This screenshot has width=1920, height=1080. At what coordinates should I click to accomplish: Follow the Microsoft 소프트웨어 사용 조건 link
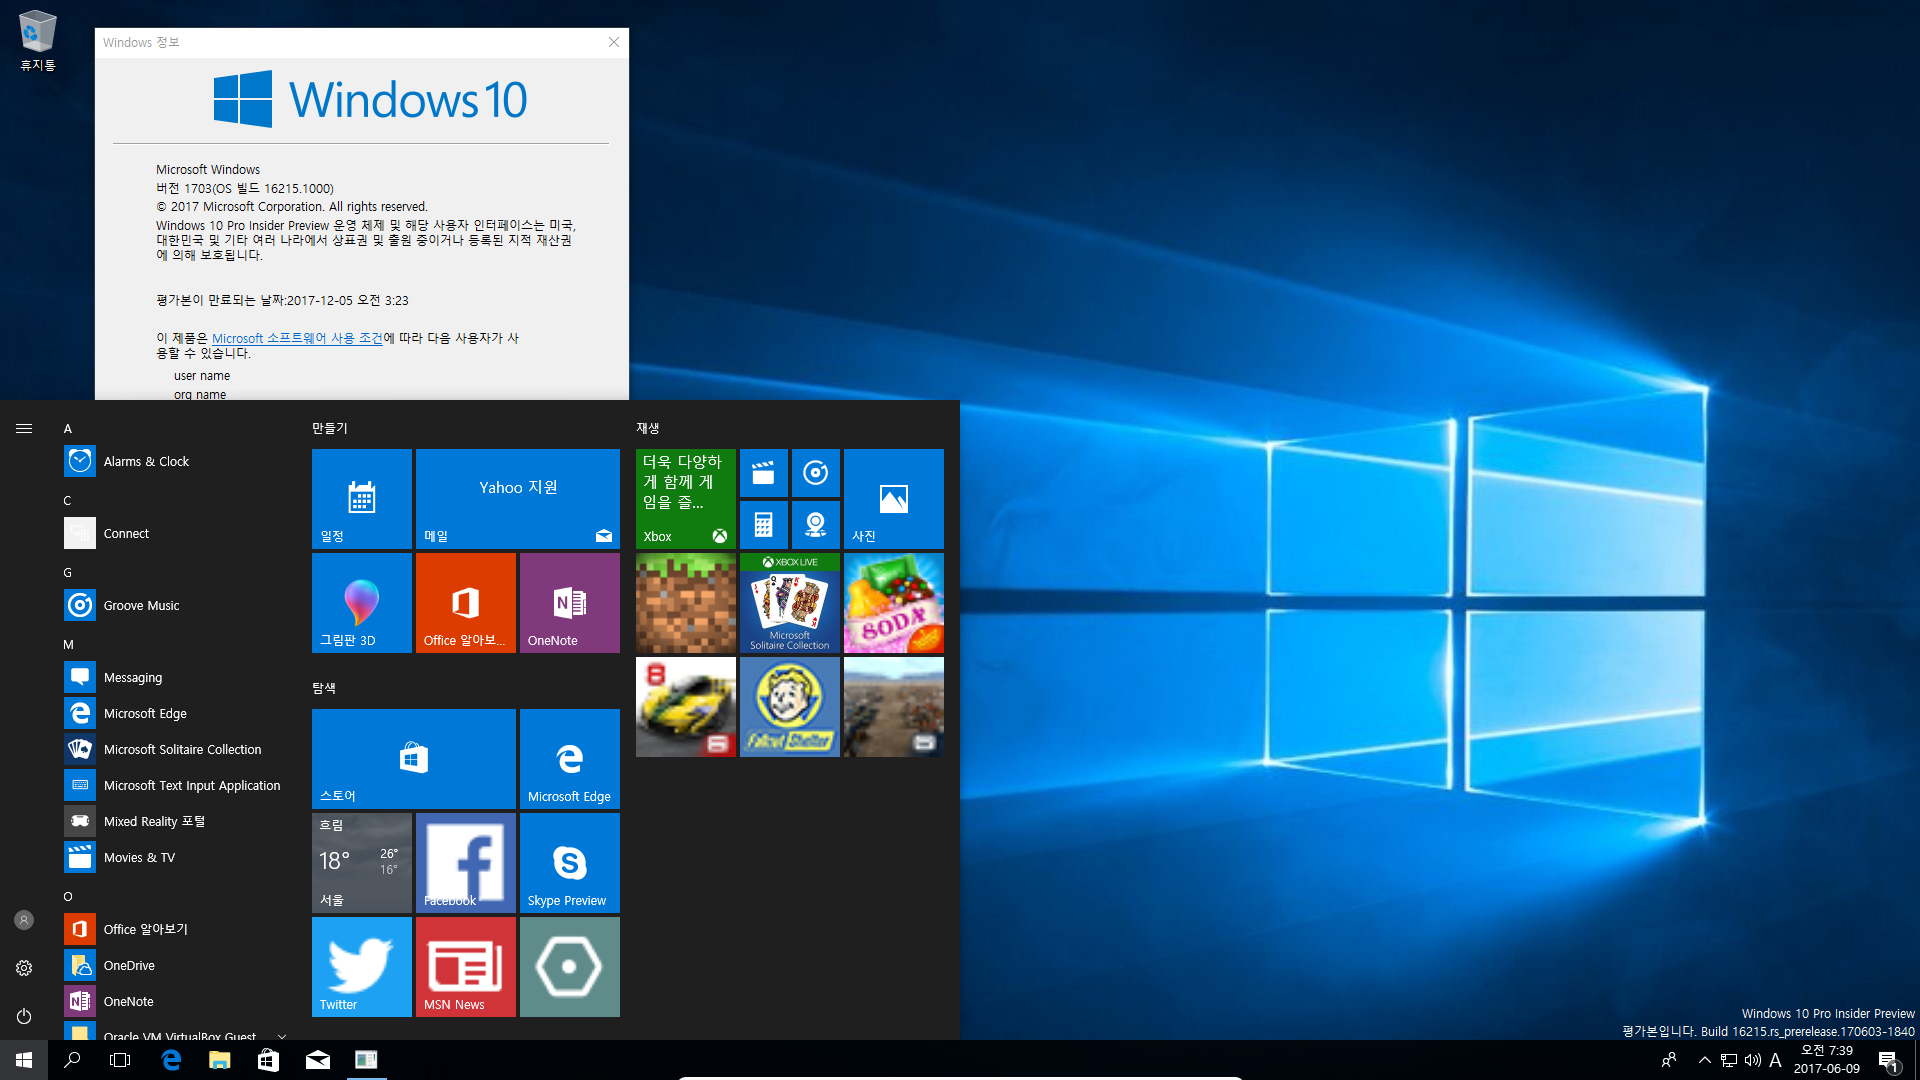pyautogui.click(x=297, y=338)
